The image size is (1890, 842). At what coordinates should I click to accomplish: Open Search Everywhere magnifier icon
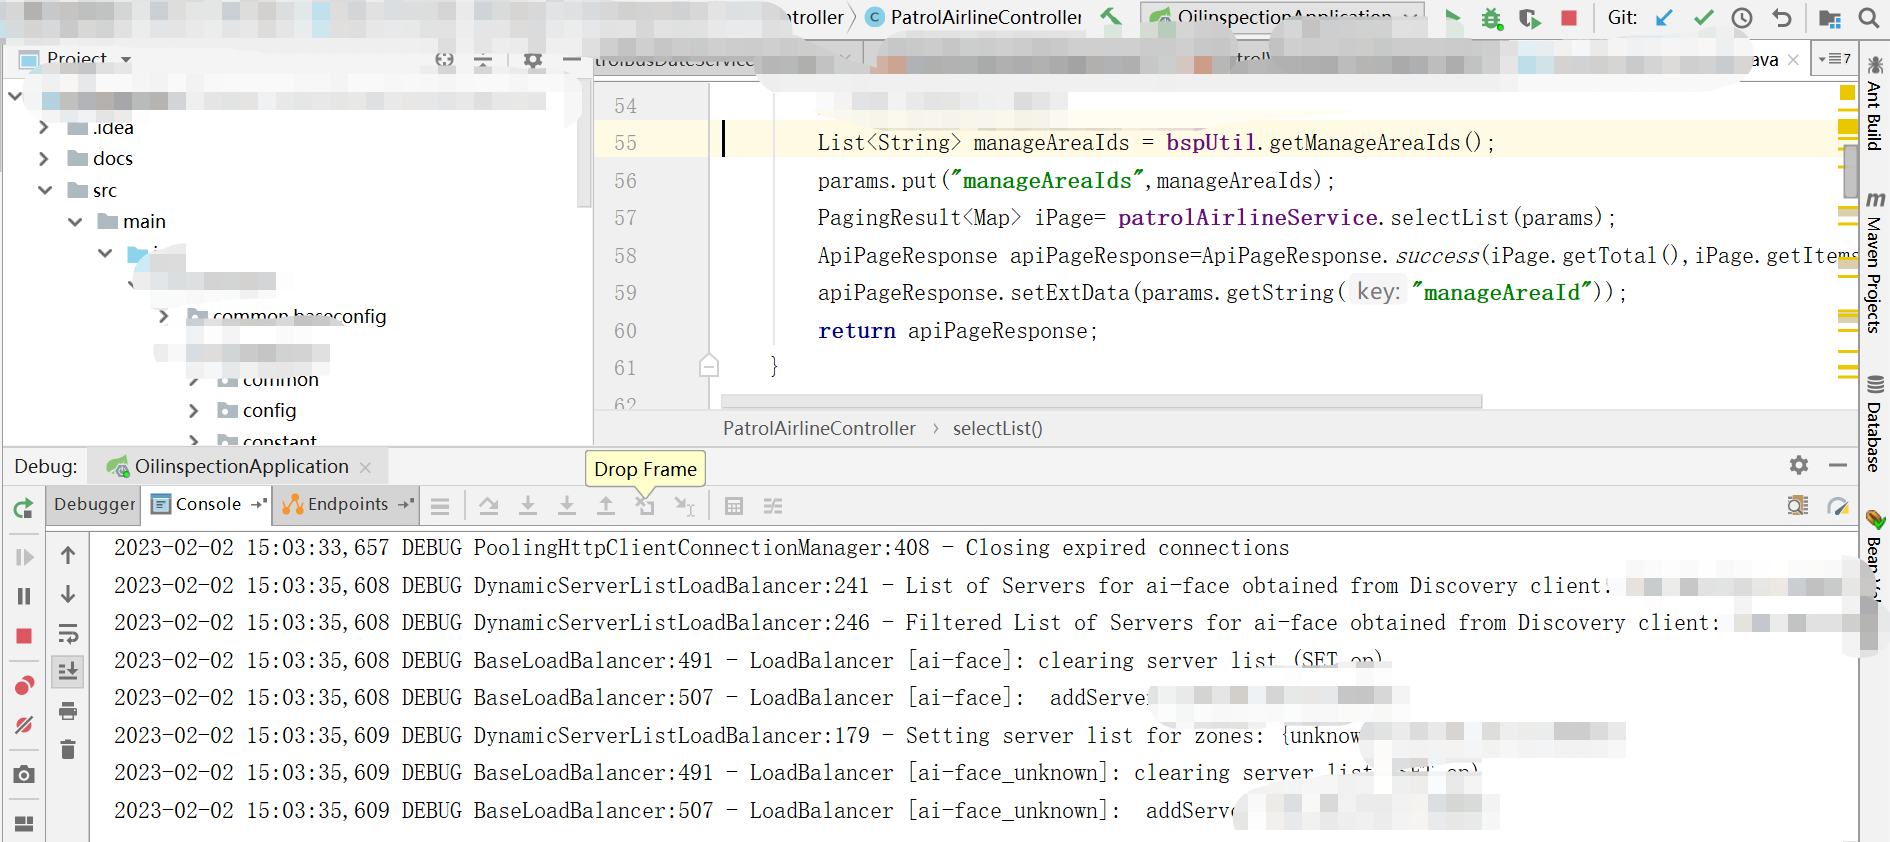1868,18
